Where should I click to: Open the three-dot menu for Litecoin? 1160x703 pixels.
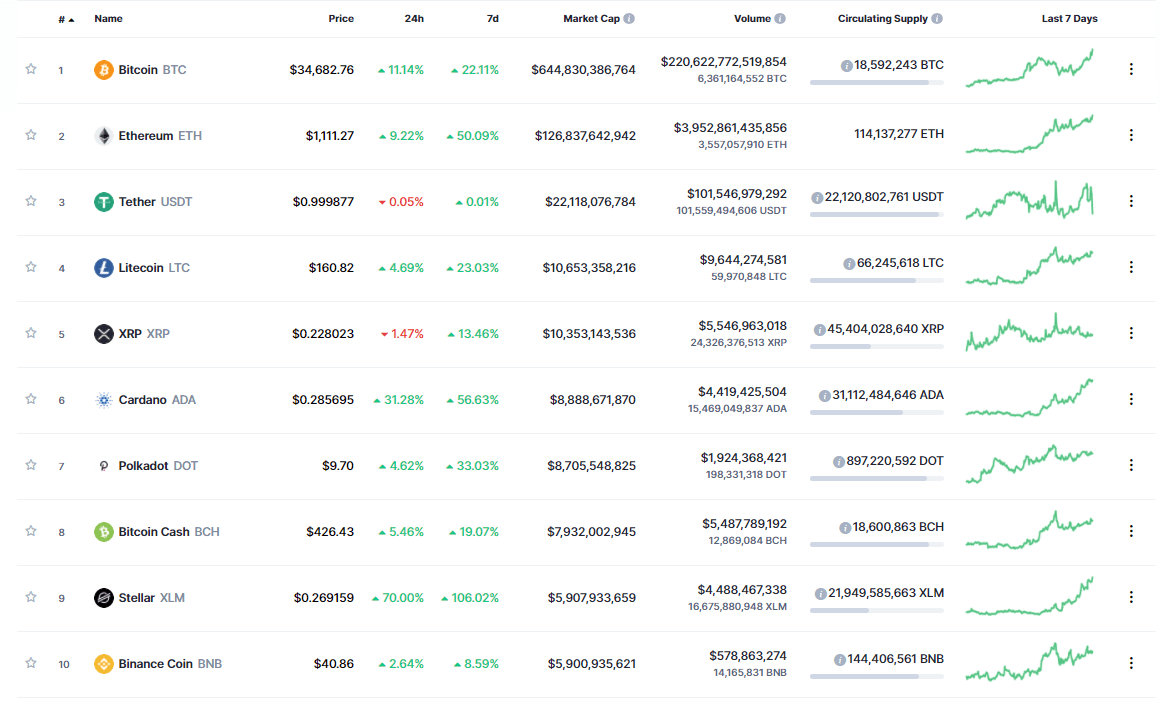coord(1131,266)
